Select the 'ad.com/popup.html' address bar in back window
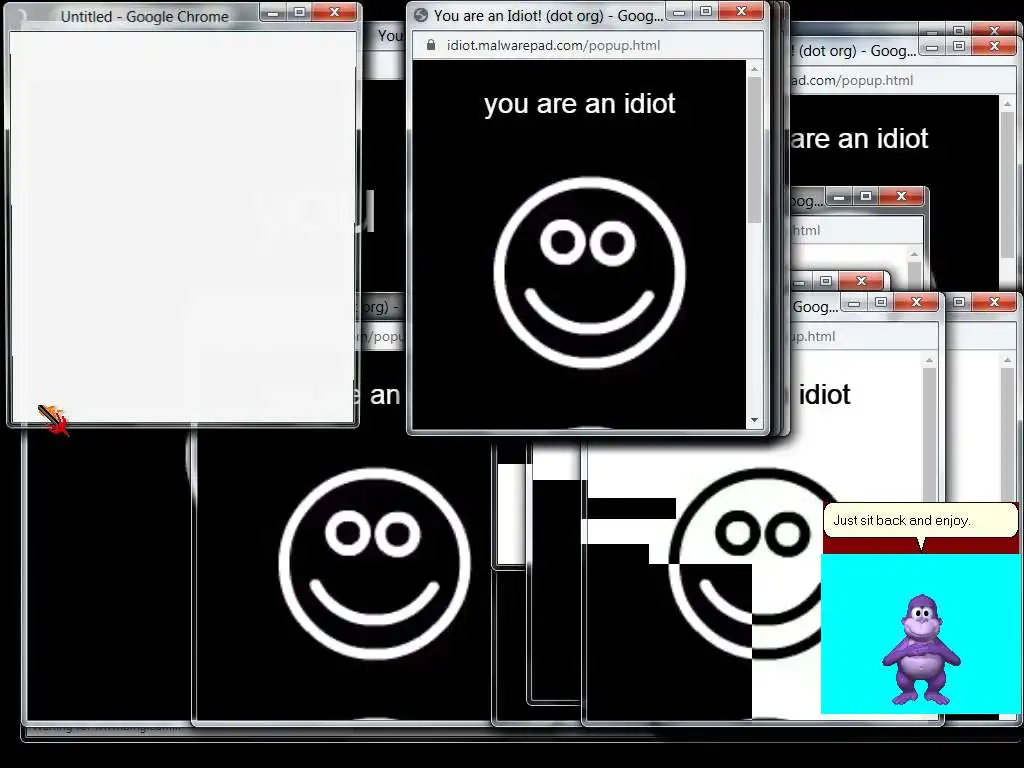This screenshot has height=768, width=1024. pos(901,80)
